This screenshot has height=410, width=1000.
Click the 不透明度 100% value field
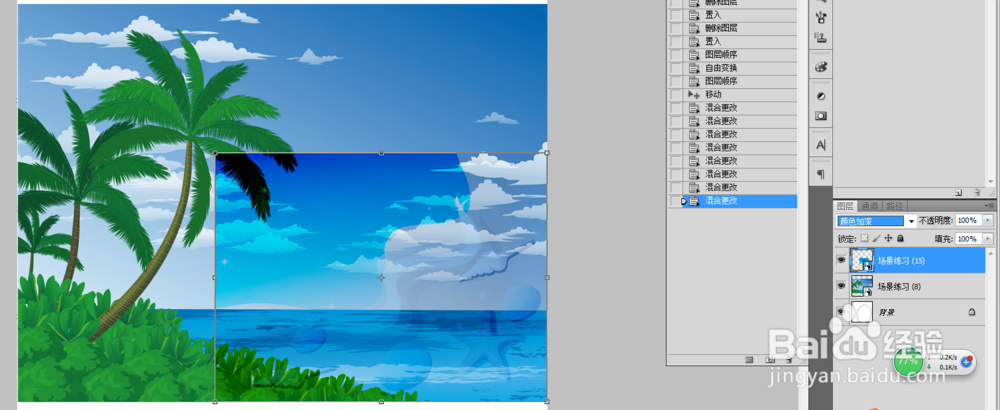[969, 220]
